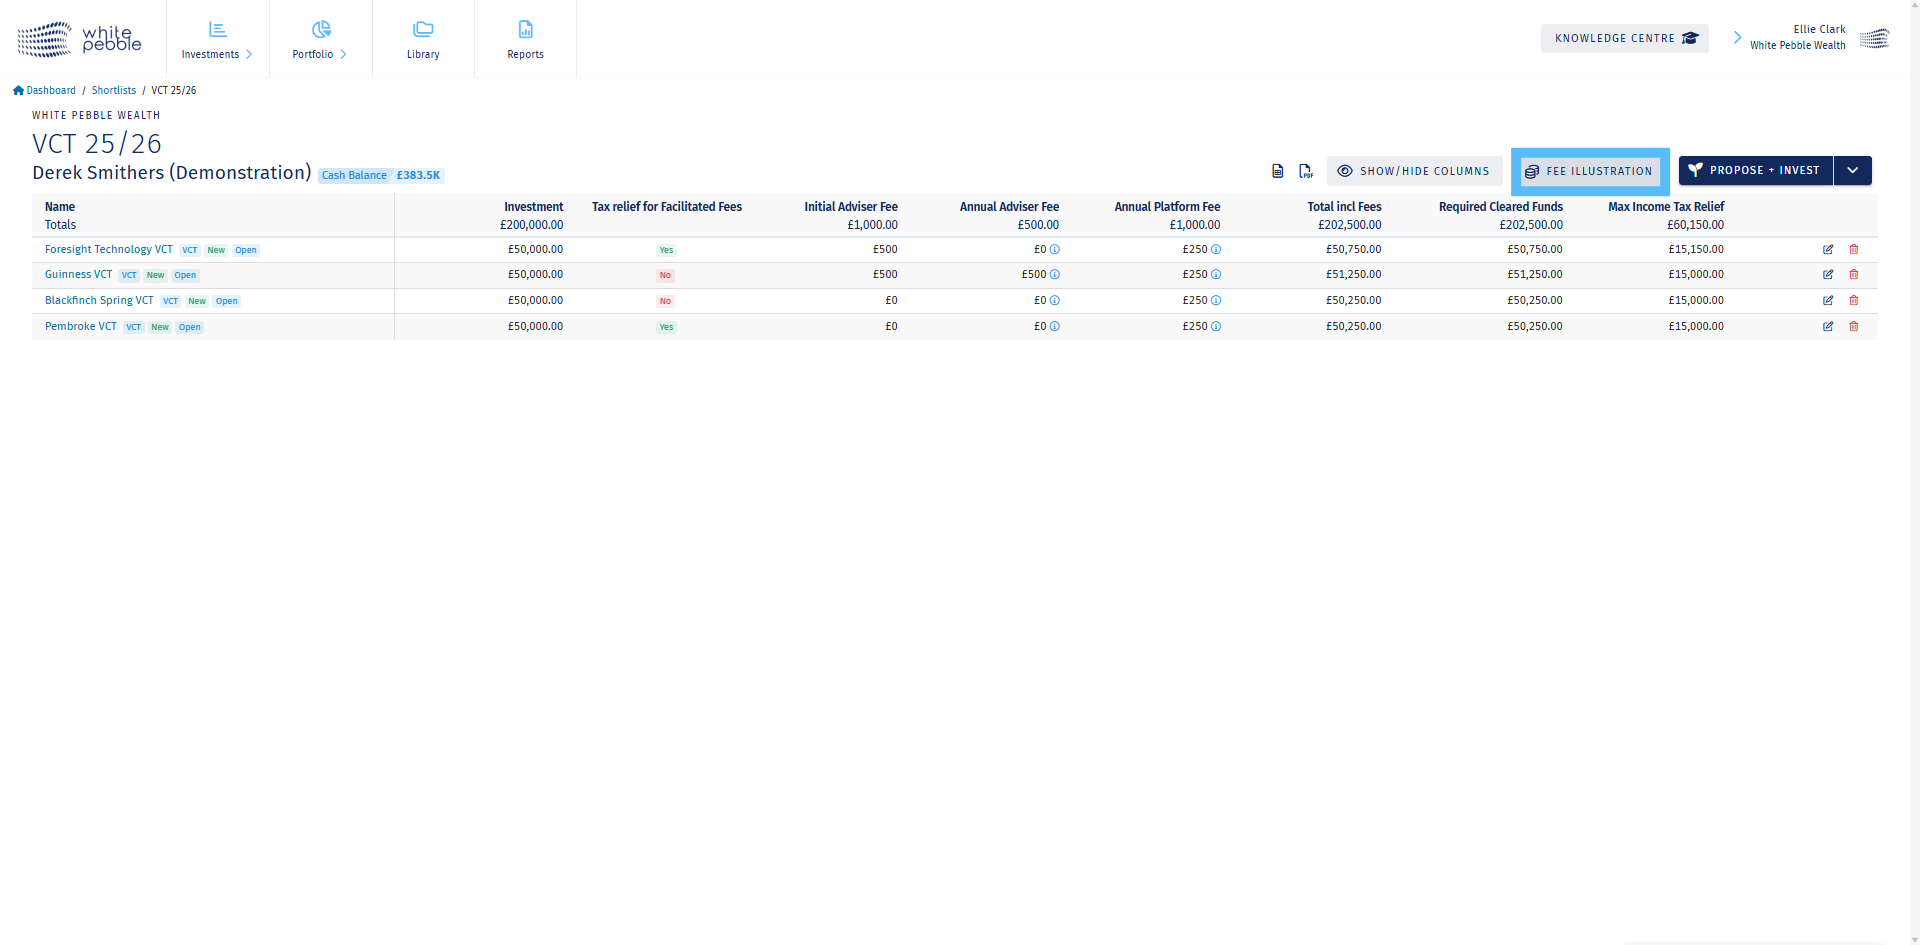This screenshot has height=945, width=1920.
Task: Open the Fee Illustration
Action: pos(1589,171)
